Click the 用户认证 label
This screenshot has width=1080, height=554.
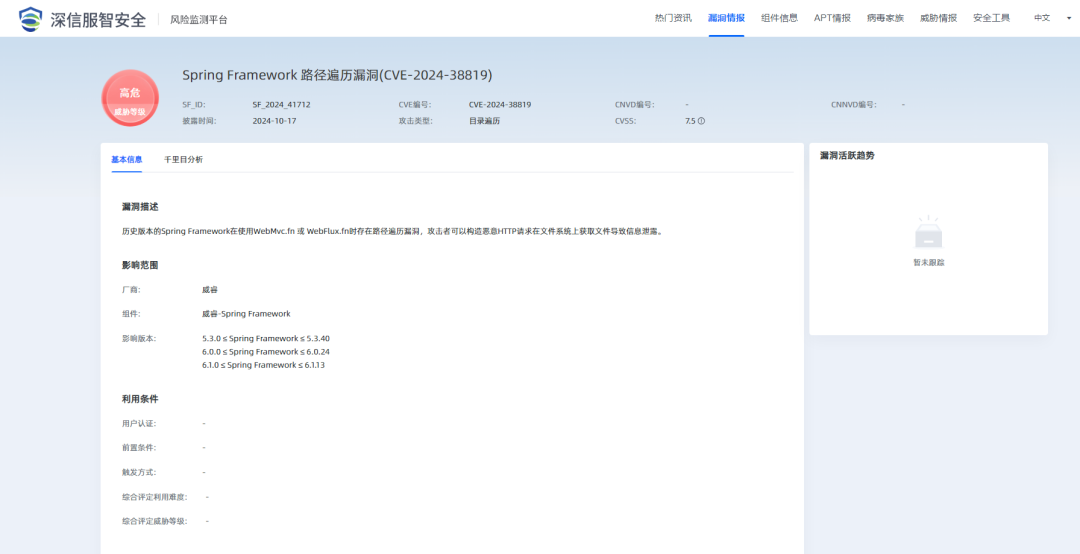point(138,423)
